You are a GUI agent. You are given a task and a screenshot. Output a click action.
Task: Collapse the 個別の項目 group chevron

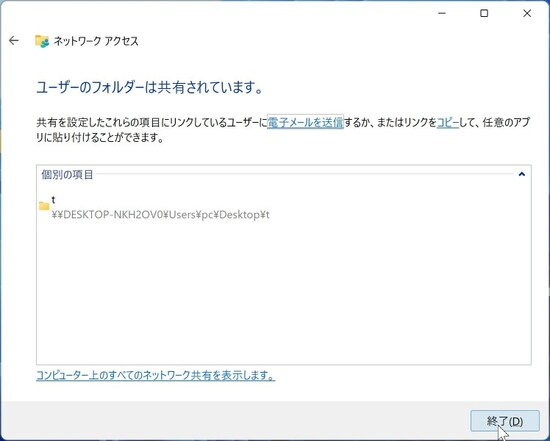coord(522,174)
